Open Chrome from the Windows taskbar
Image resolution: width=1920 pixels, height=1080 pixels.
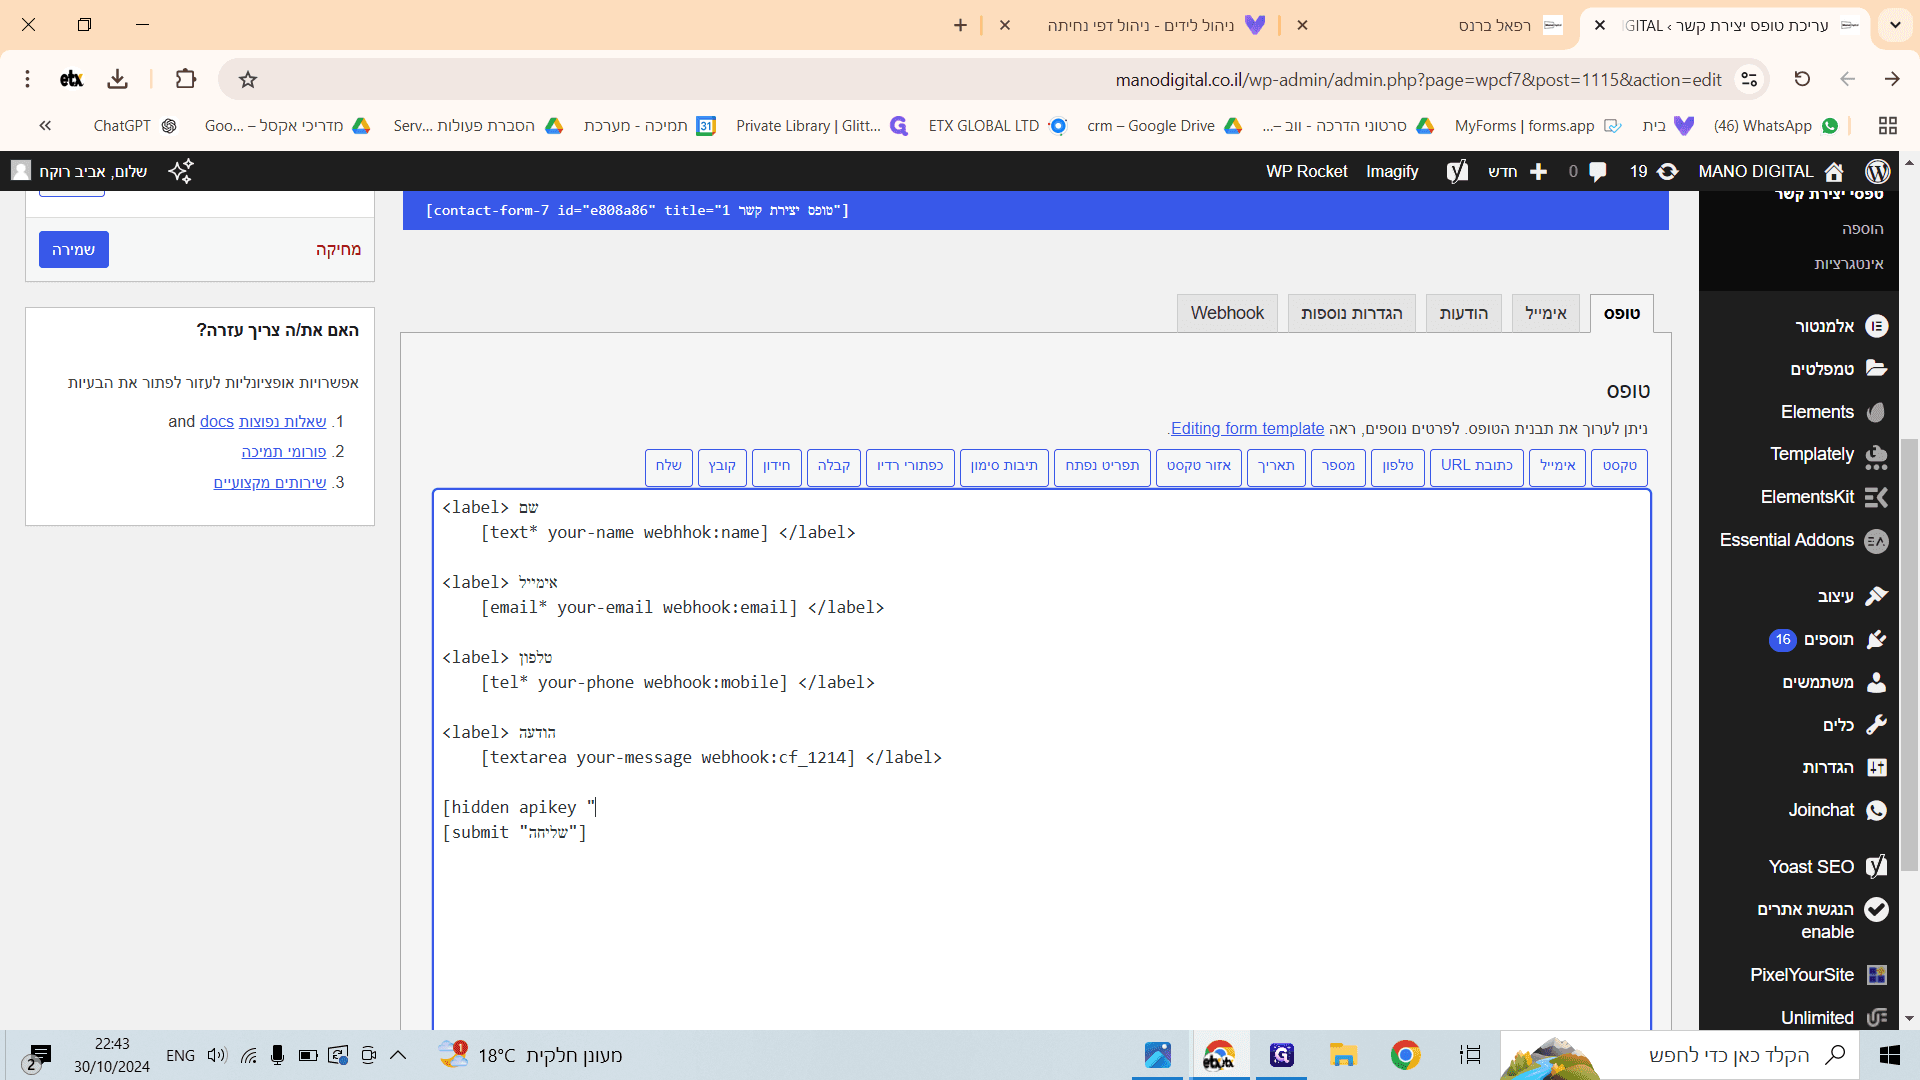tap(1405, 1055)
